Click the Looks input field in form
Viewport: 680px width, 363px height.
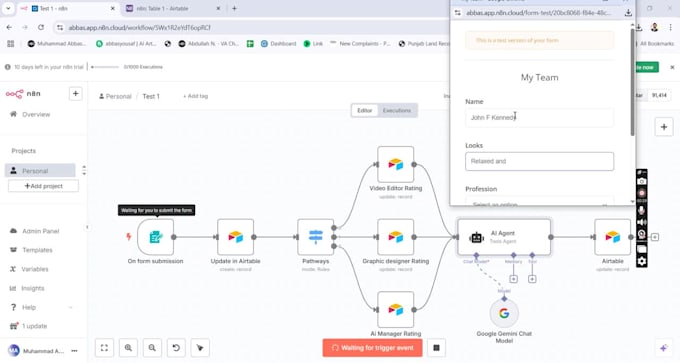tap(539, 161)
